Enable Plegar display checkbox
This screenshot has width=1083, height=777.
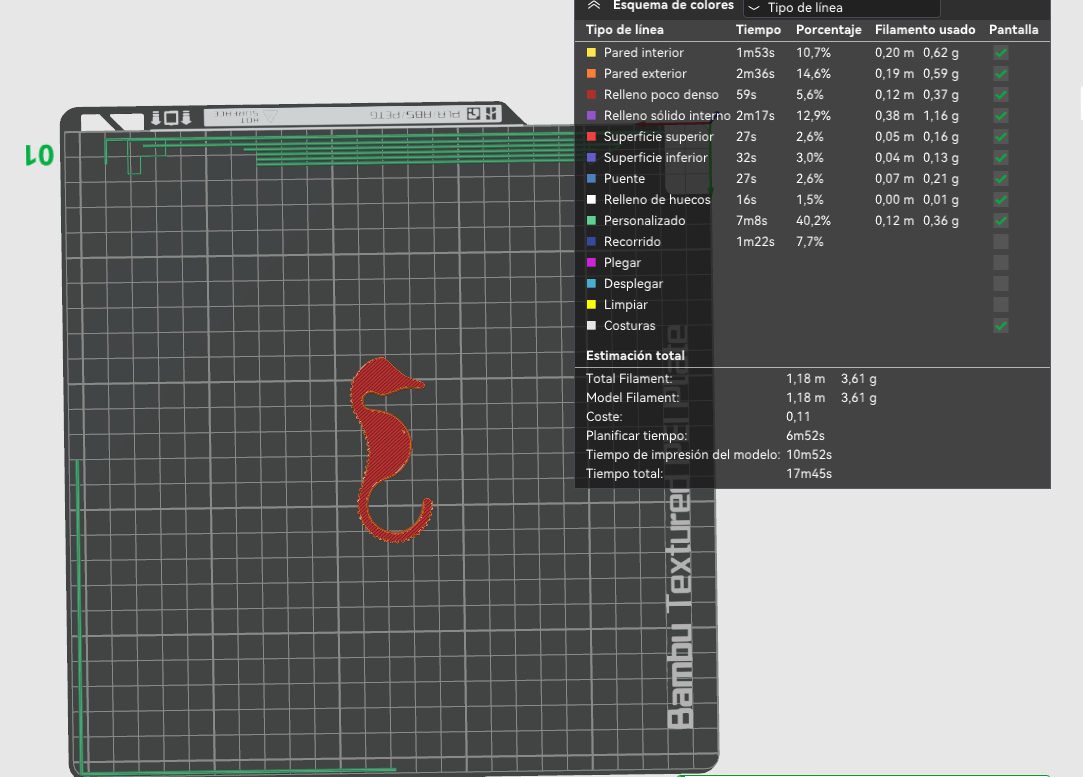[1000, 263]
